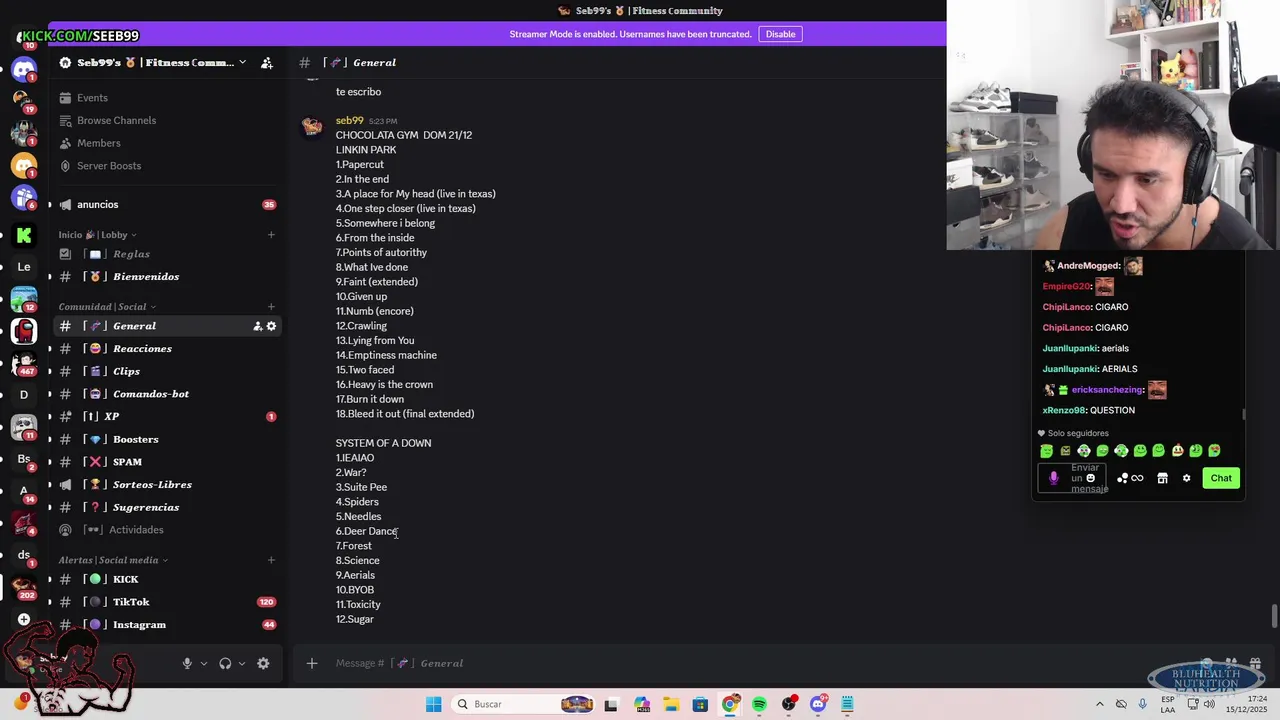The width and height of the screenshot is (1280, 720).
Task: Open the XP channel
Action: point(167,416)
